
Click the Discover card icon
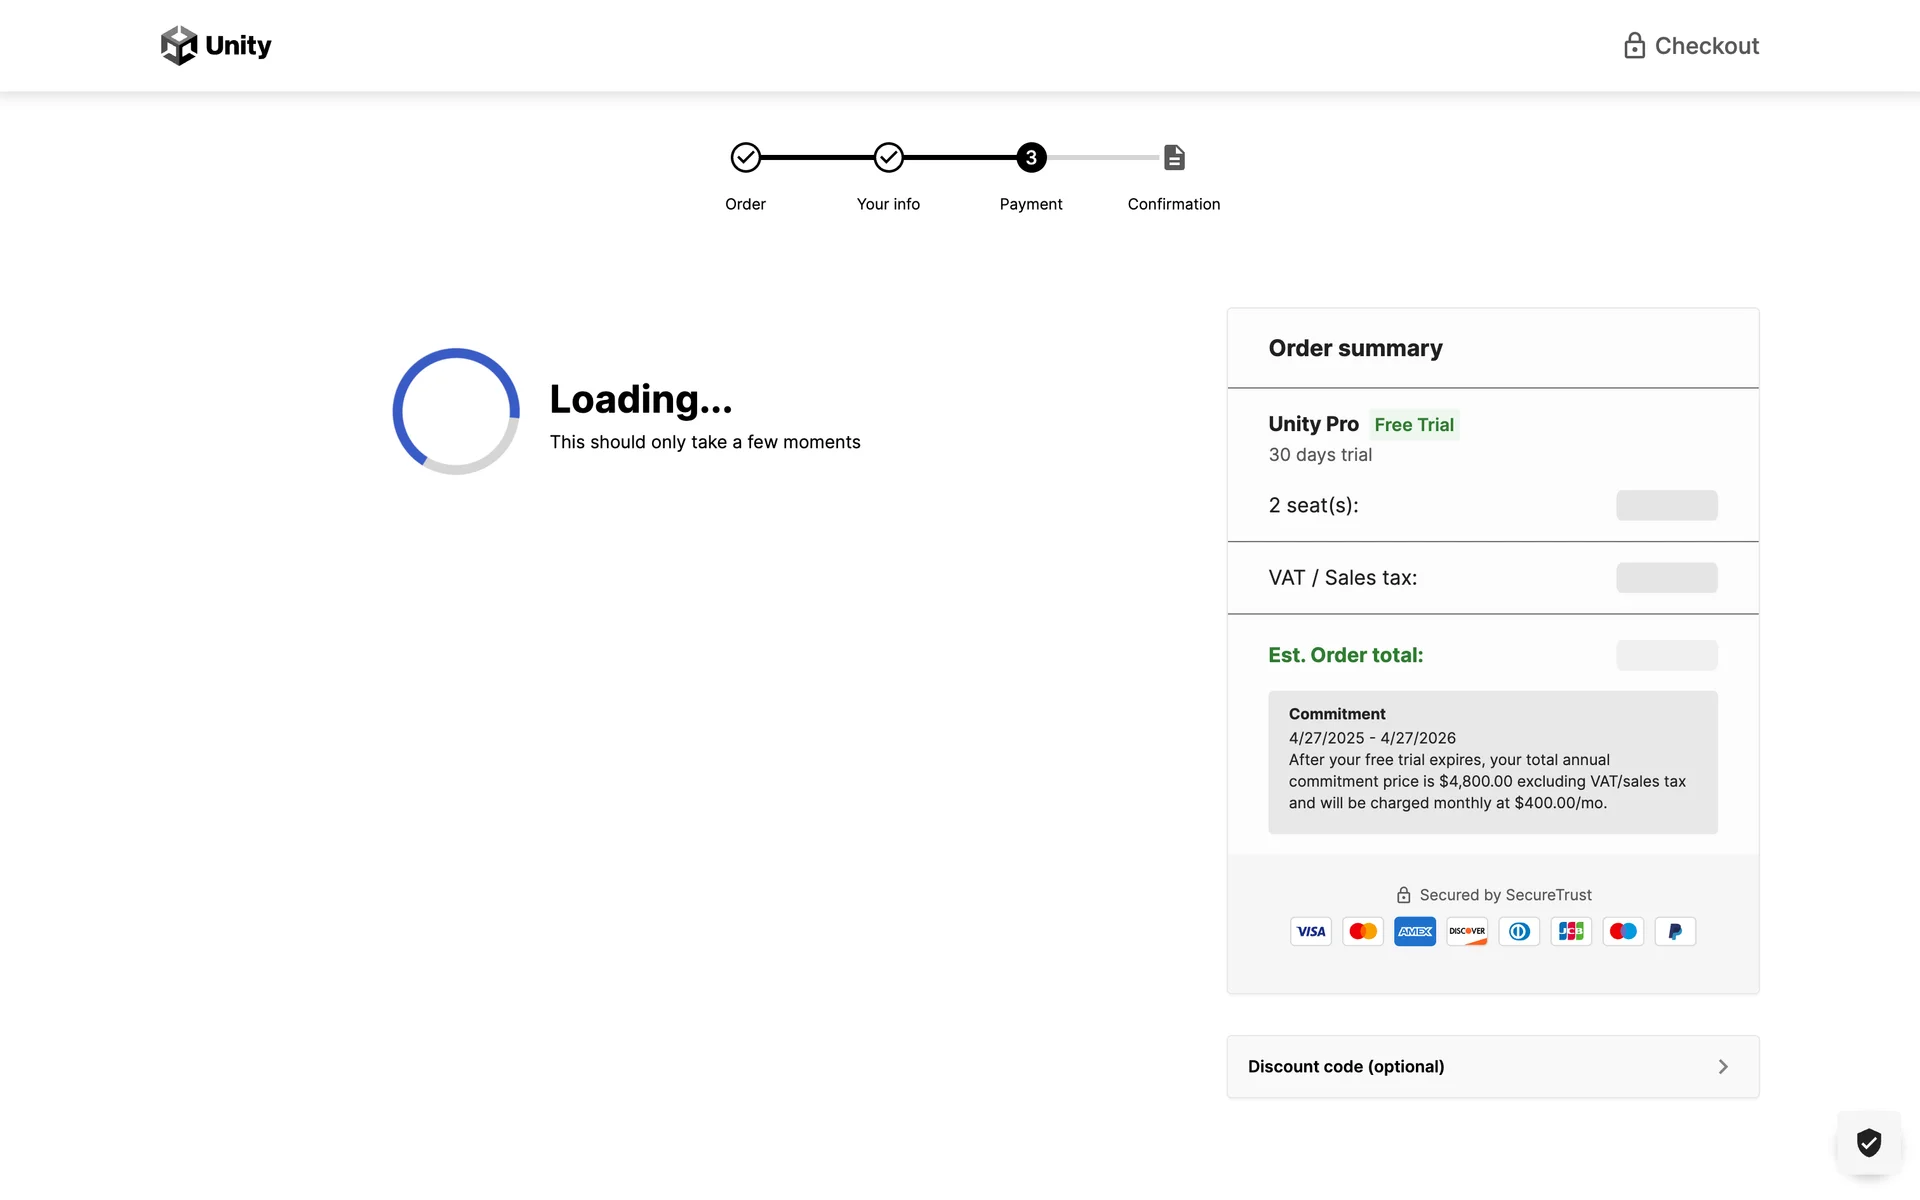pos(1466,931)
